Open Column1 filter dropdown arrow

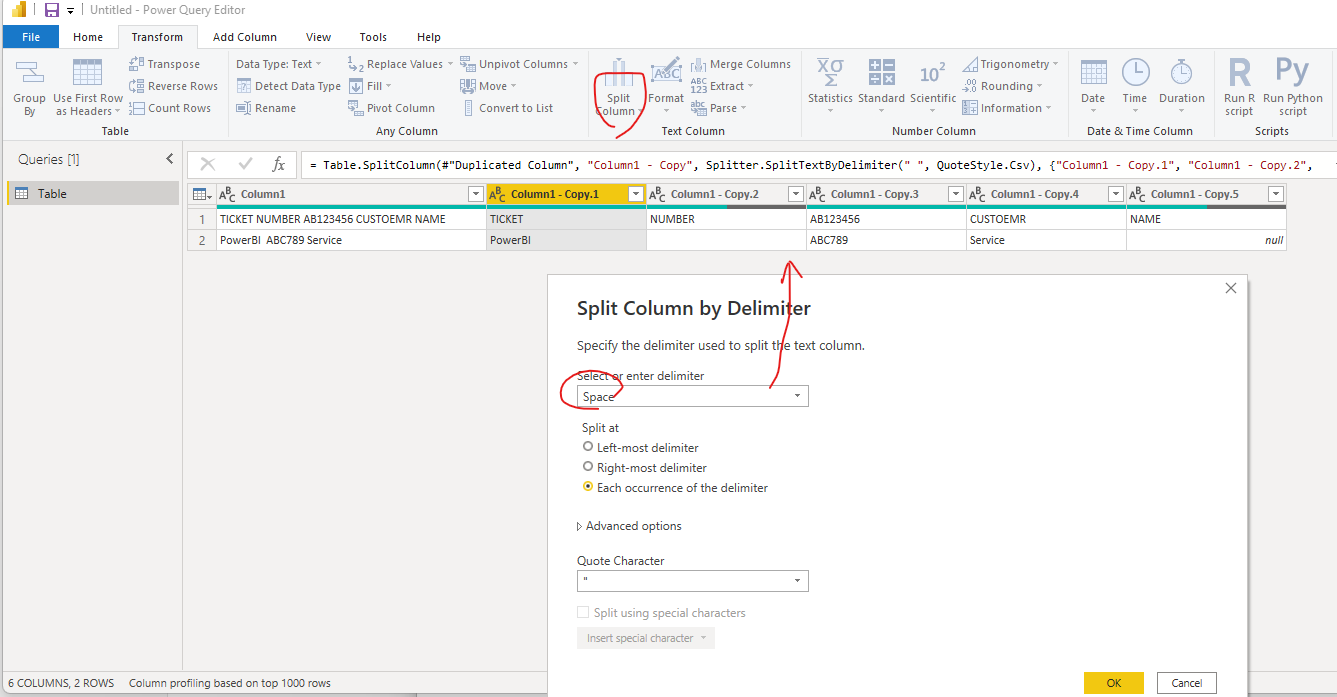(x=476, y=194)
